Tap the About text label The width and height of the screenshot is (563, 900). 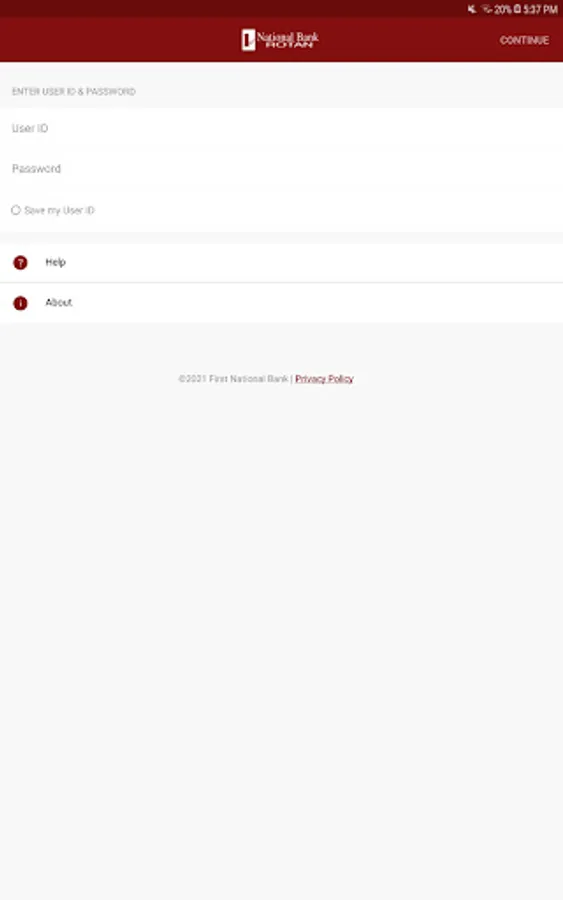coord(59,302)
